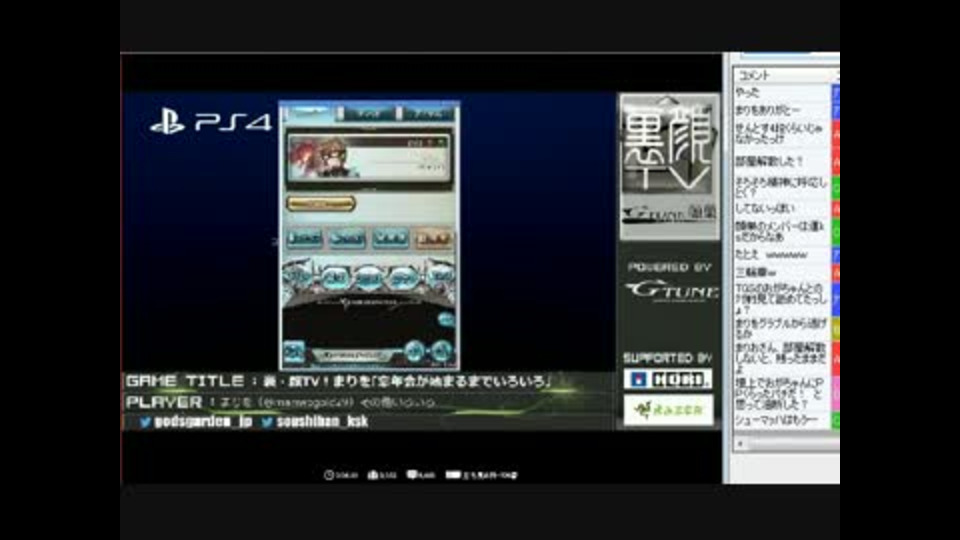Click the clock elapsed-time icon below the video
The width and height of the screenshot is (960, 540).
(x=329, y=475)
